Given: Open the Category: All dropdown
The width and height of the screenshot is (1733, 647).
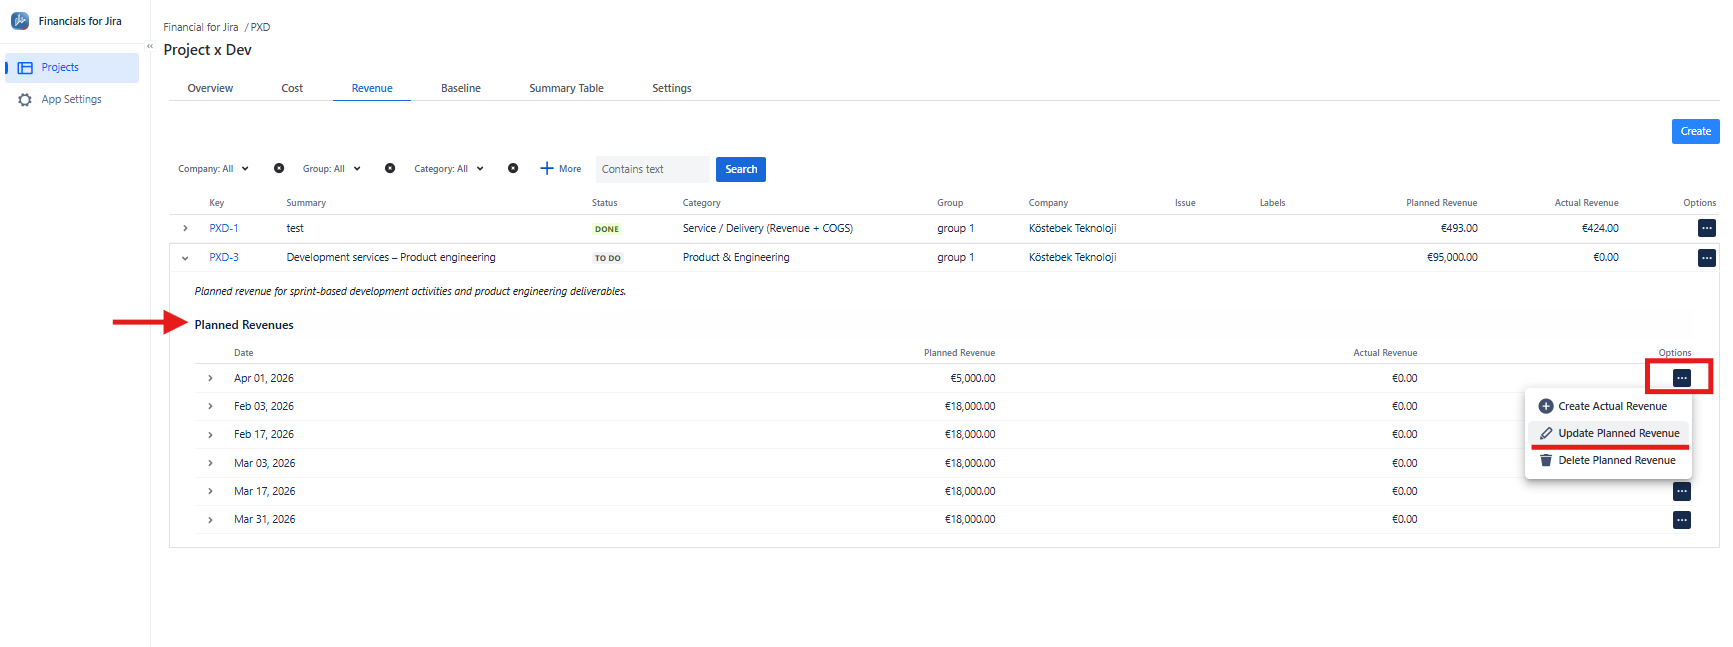Looking at the screenshot, I should point(449,169).
